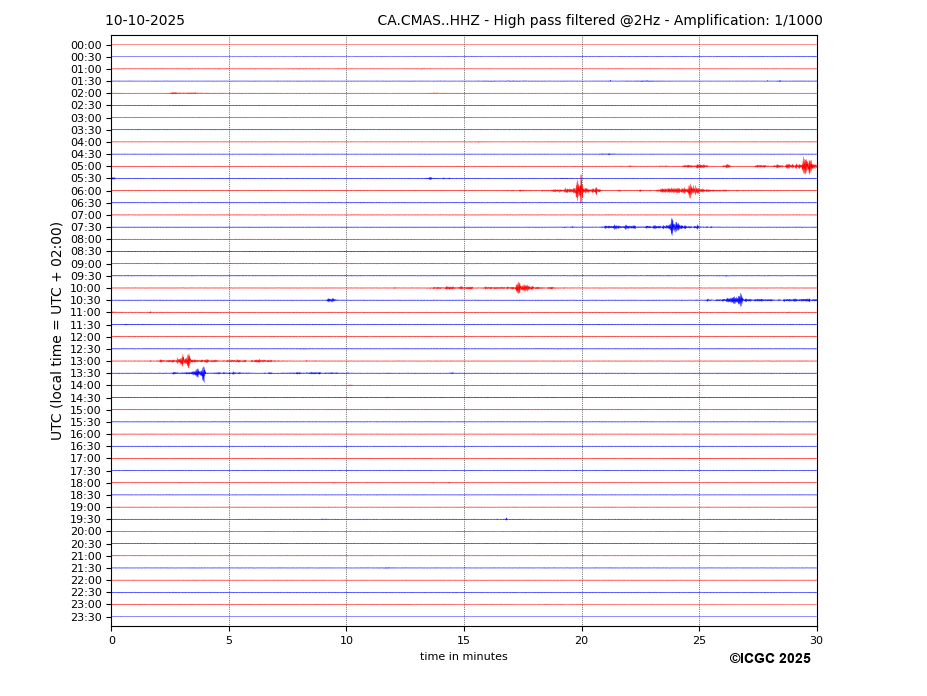Select the 12:00 time label on the y-axis
The image size is (927, 696).
(x=86, y=337)
